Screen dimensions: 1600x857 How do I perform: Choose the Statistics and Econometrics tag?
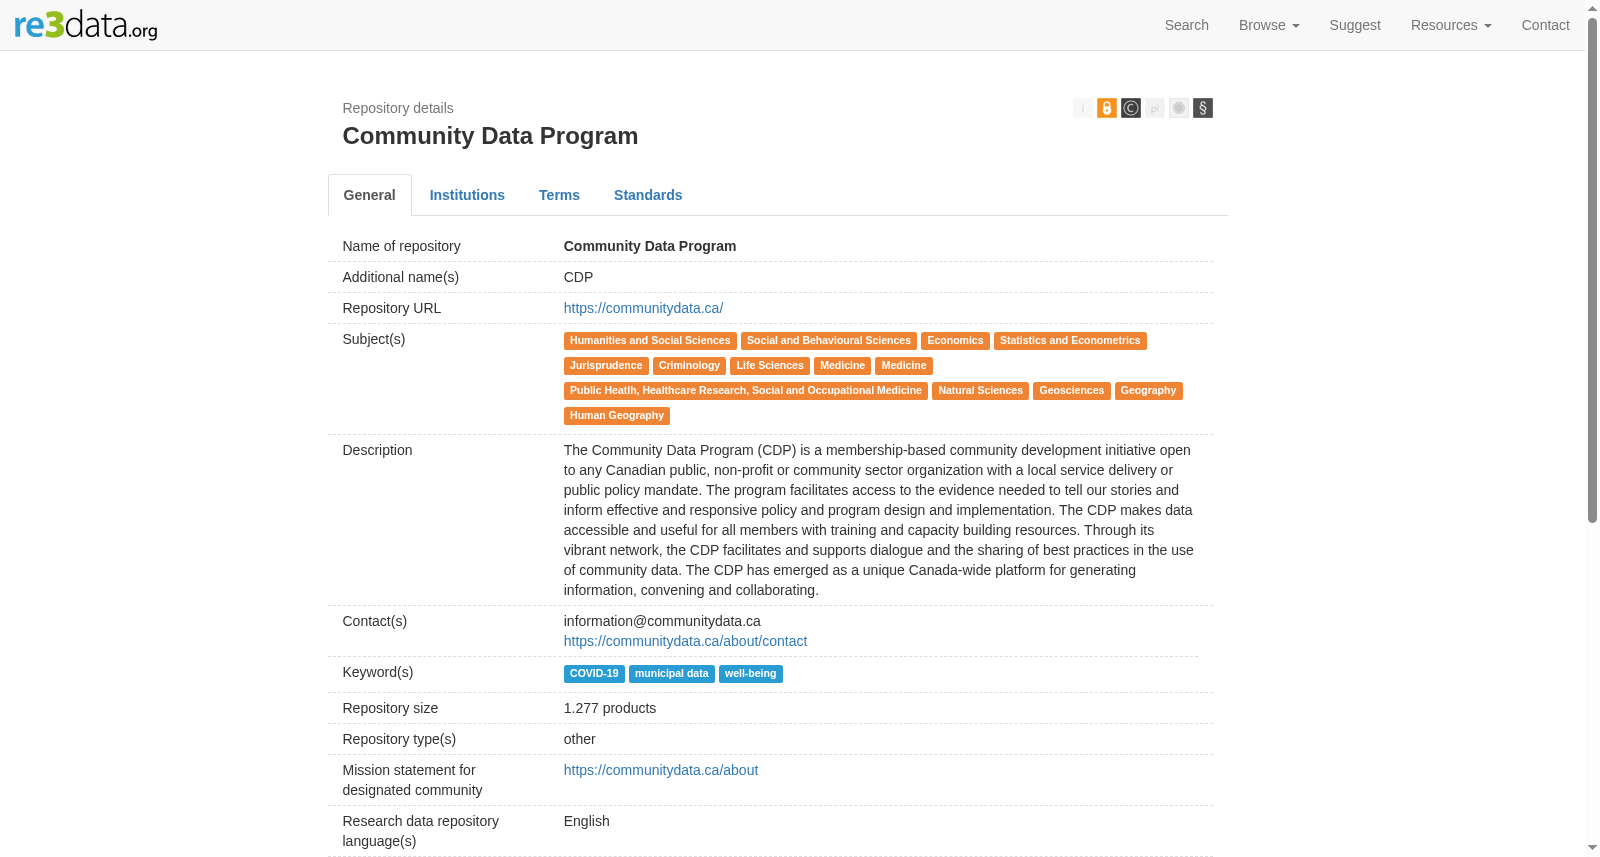point(1070,341)
